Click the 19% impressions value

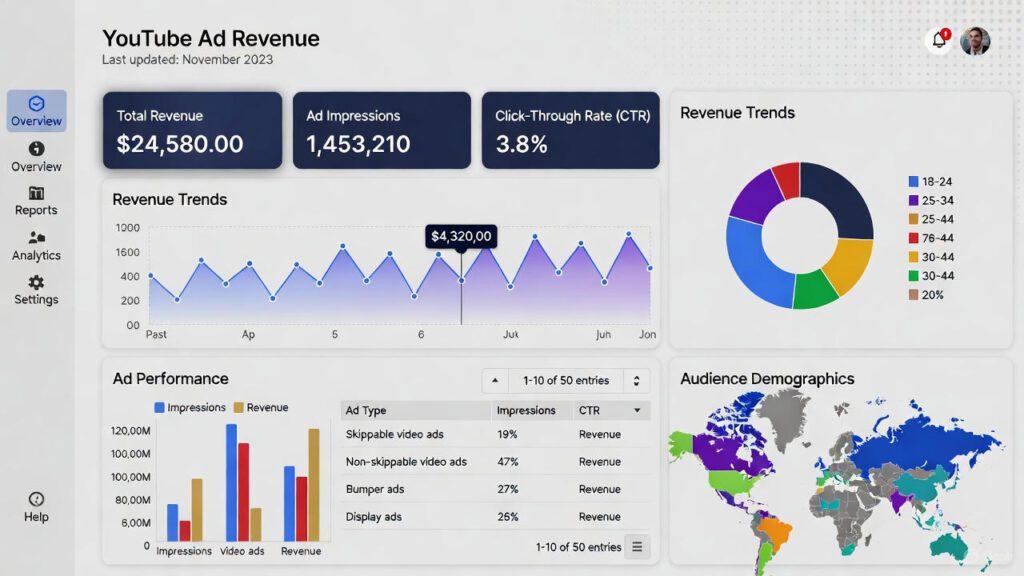point(507,434)
